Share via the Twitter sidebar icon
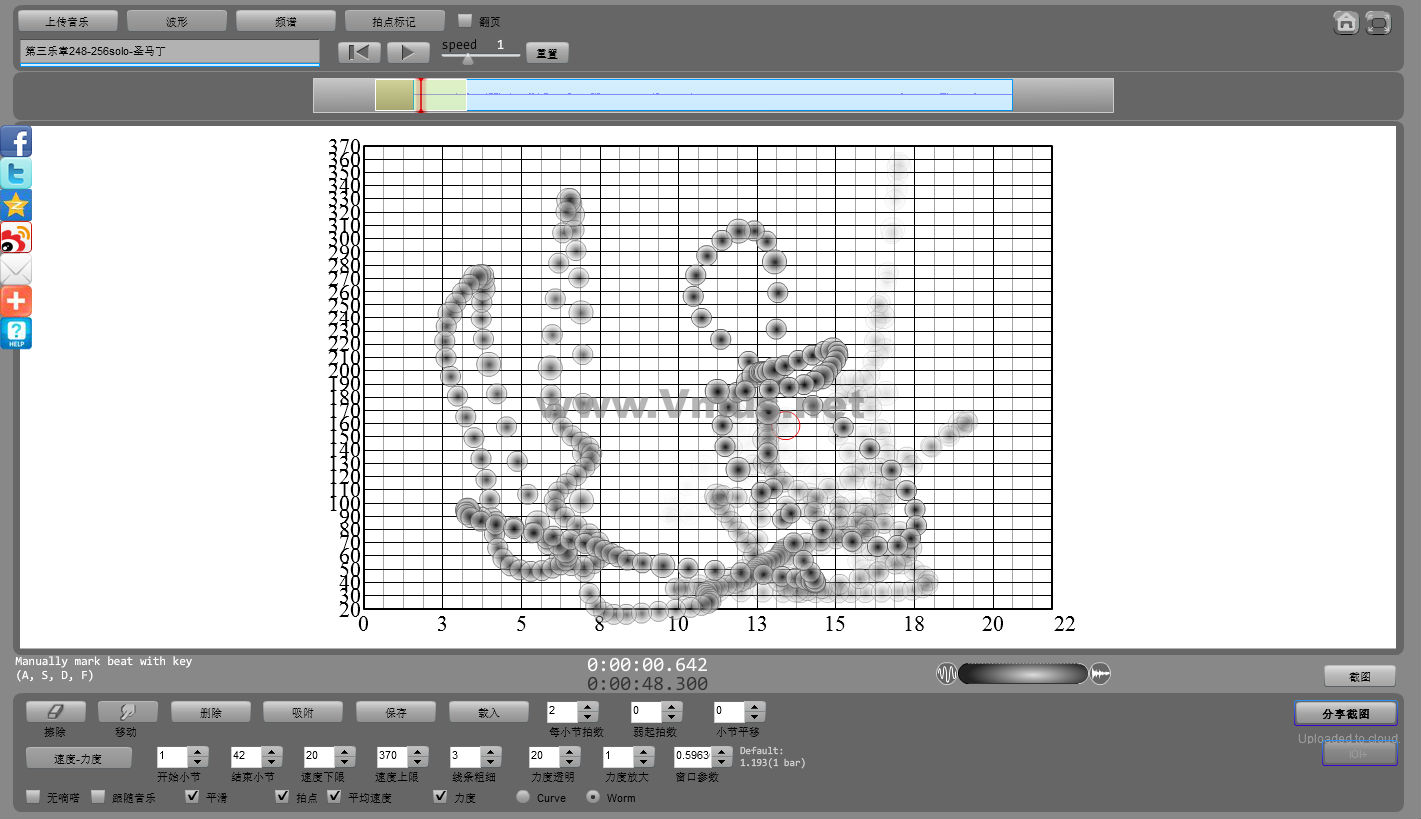Screen dimensions: 1421x819 tap(16, 174)
